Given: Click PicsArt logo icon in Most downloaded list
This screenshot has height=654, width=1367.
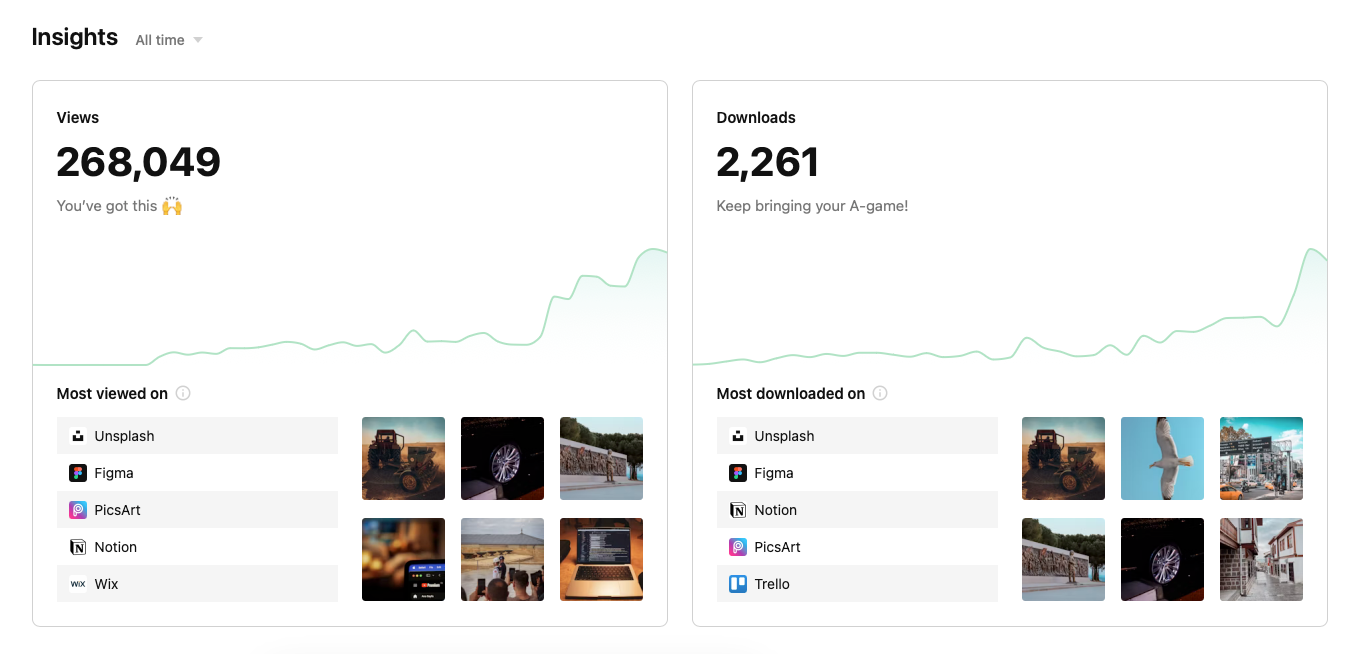Looking at the screenshot, I should (x=738, y=547).
